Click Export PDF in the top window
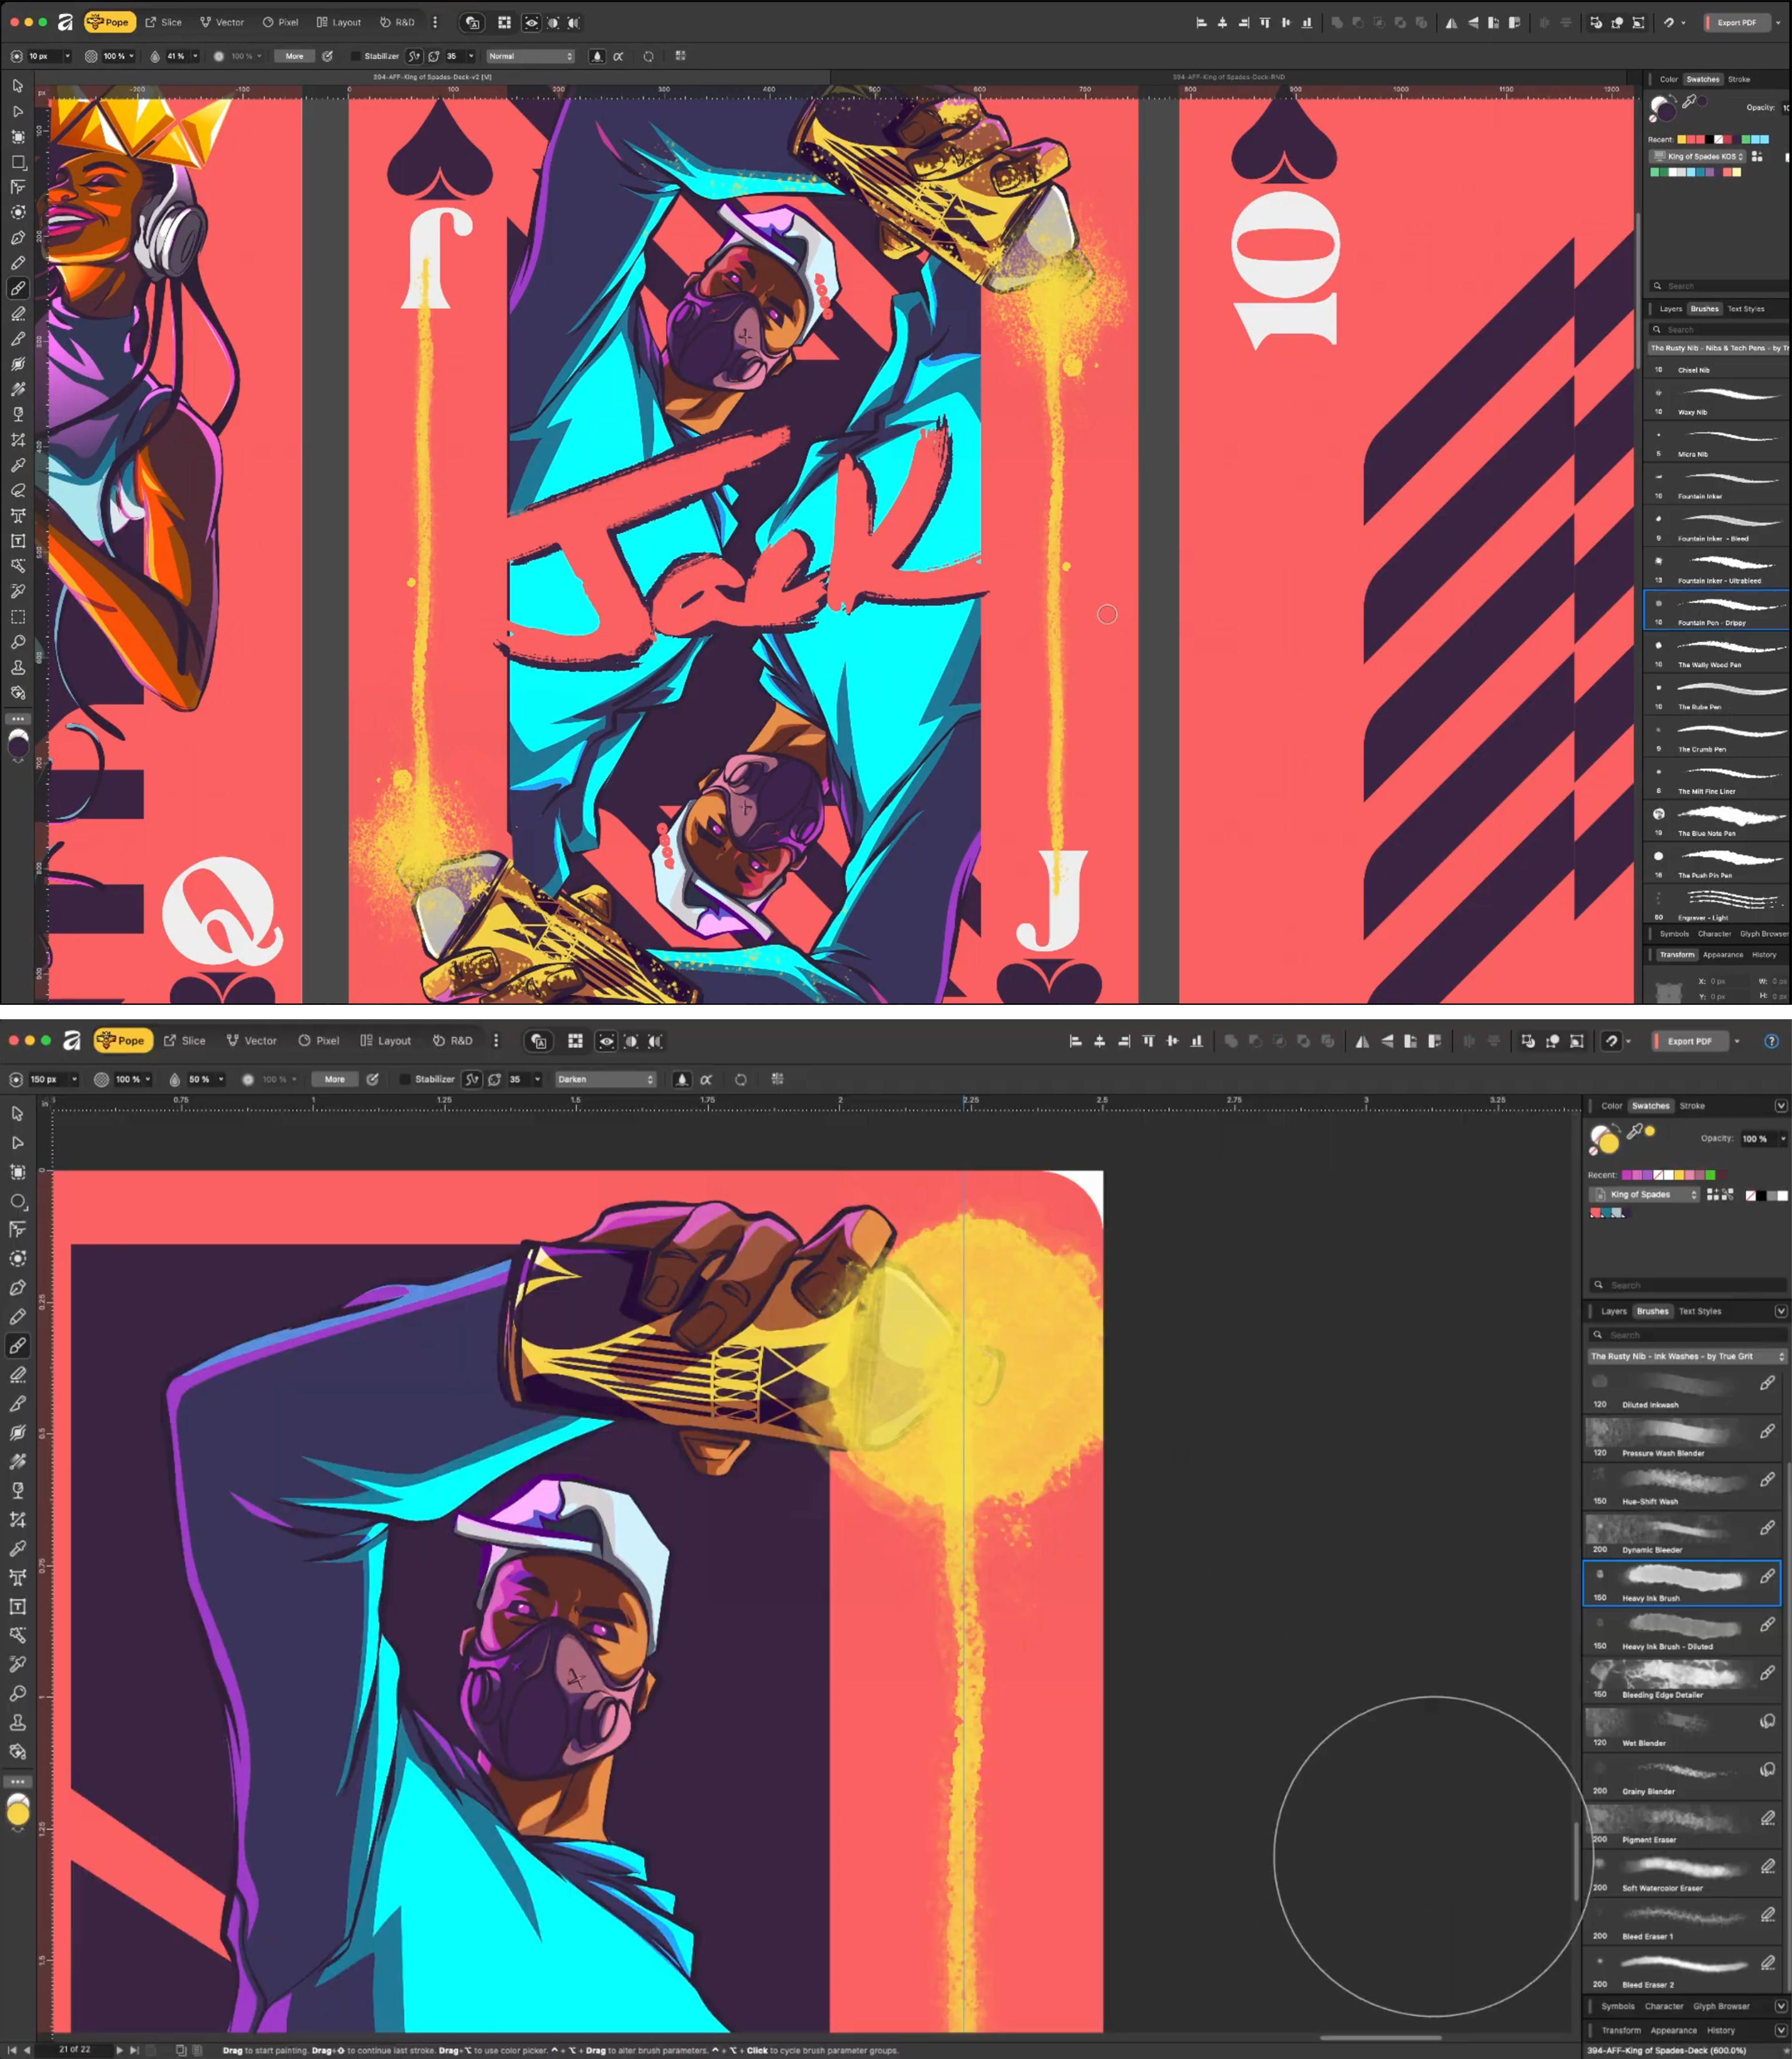 coord(1736,22)
